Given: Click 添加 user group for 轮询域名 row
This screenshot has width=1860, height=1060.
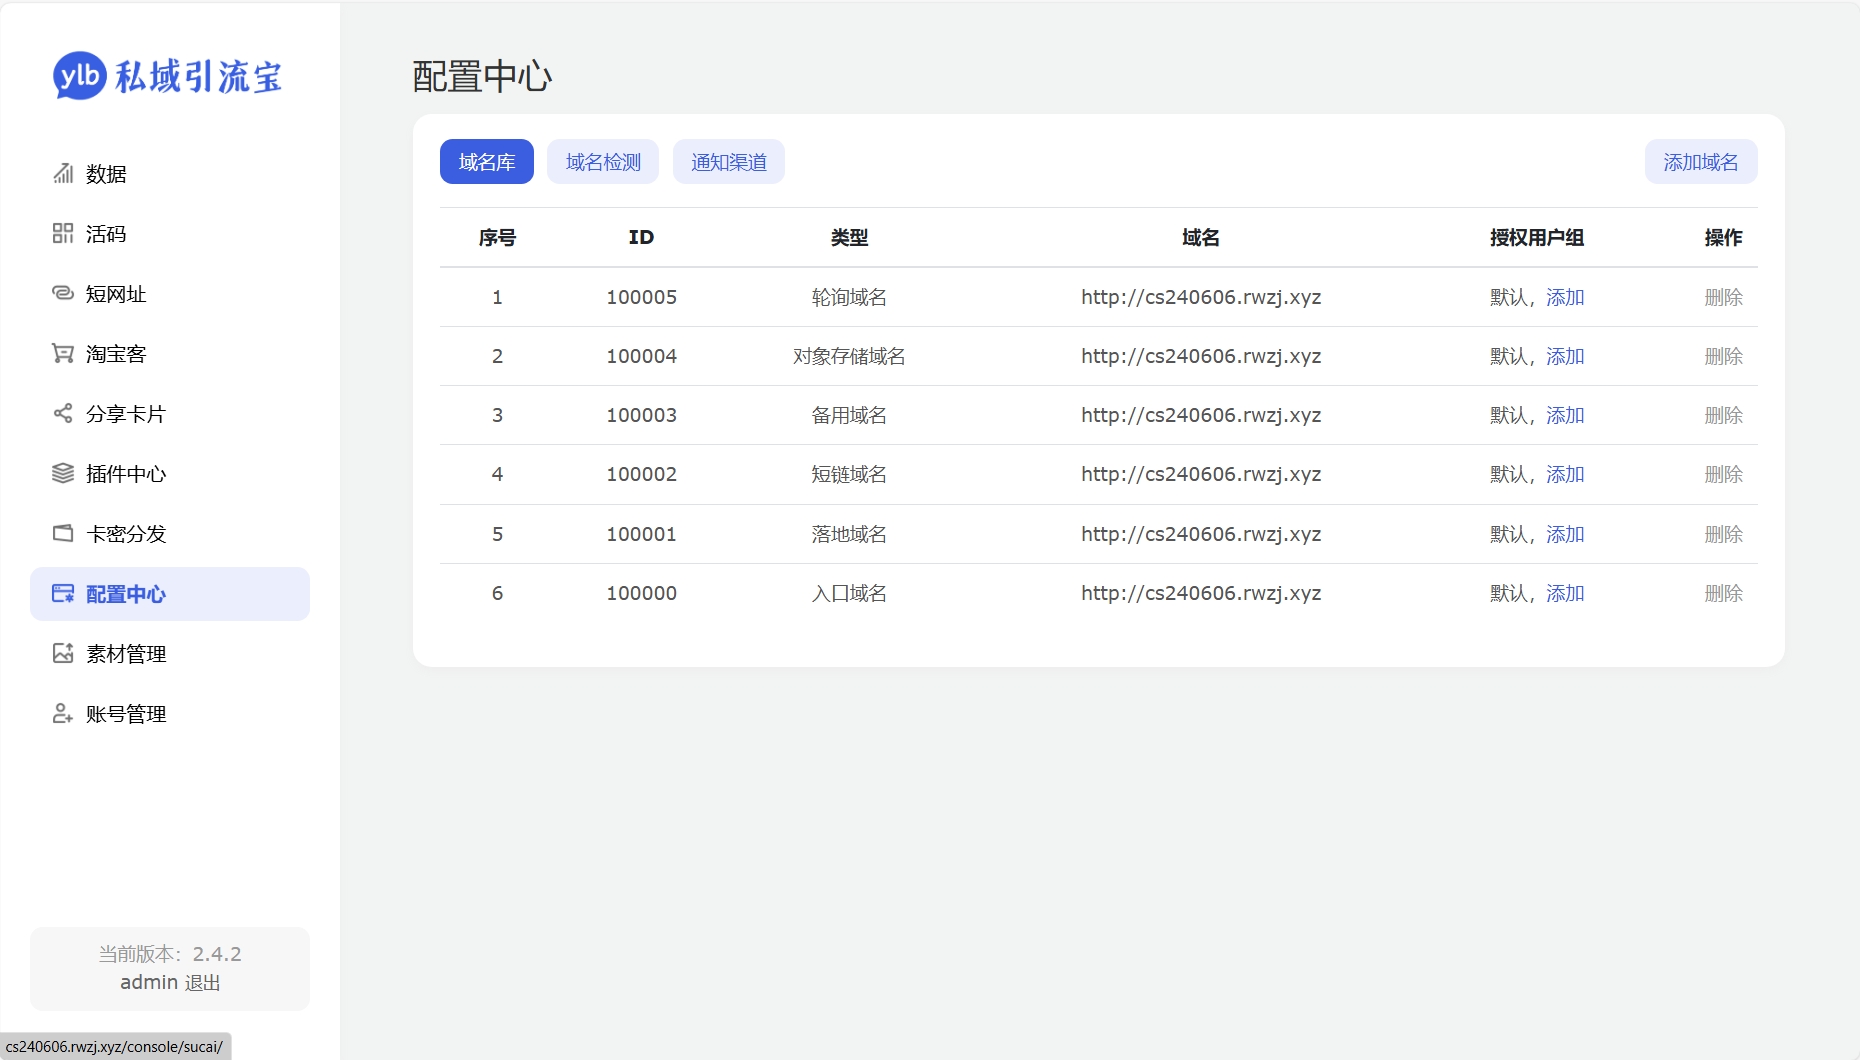Looking at the screenshot, I should [1565, 297].
